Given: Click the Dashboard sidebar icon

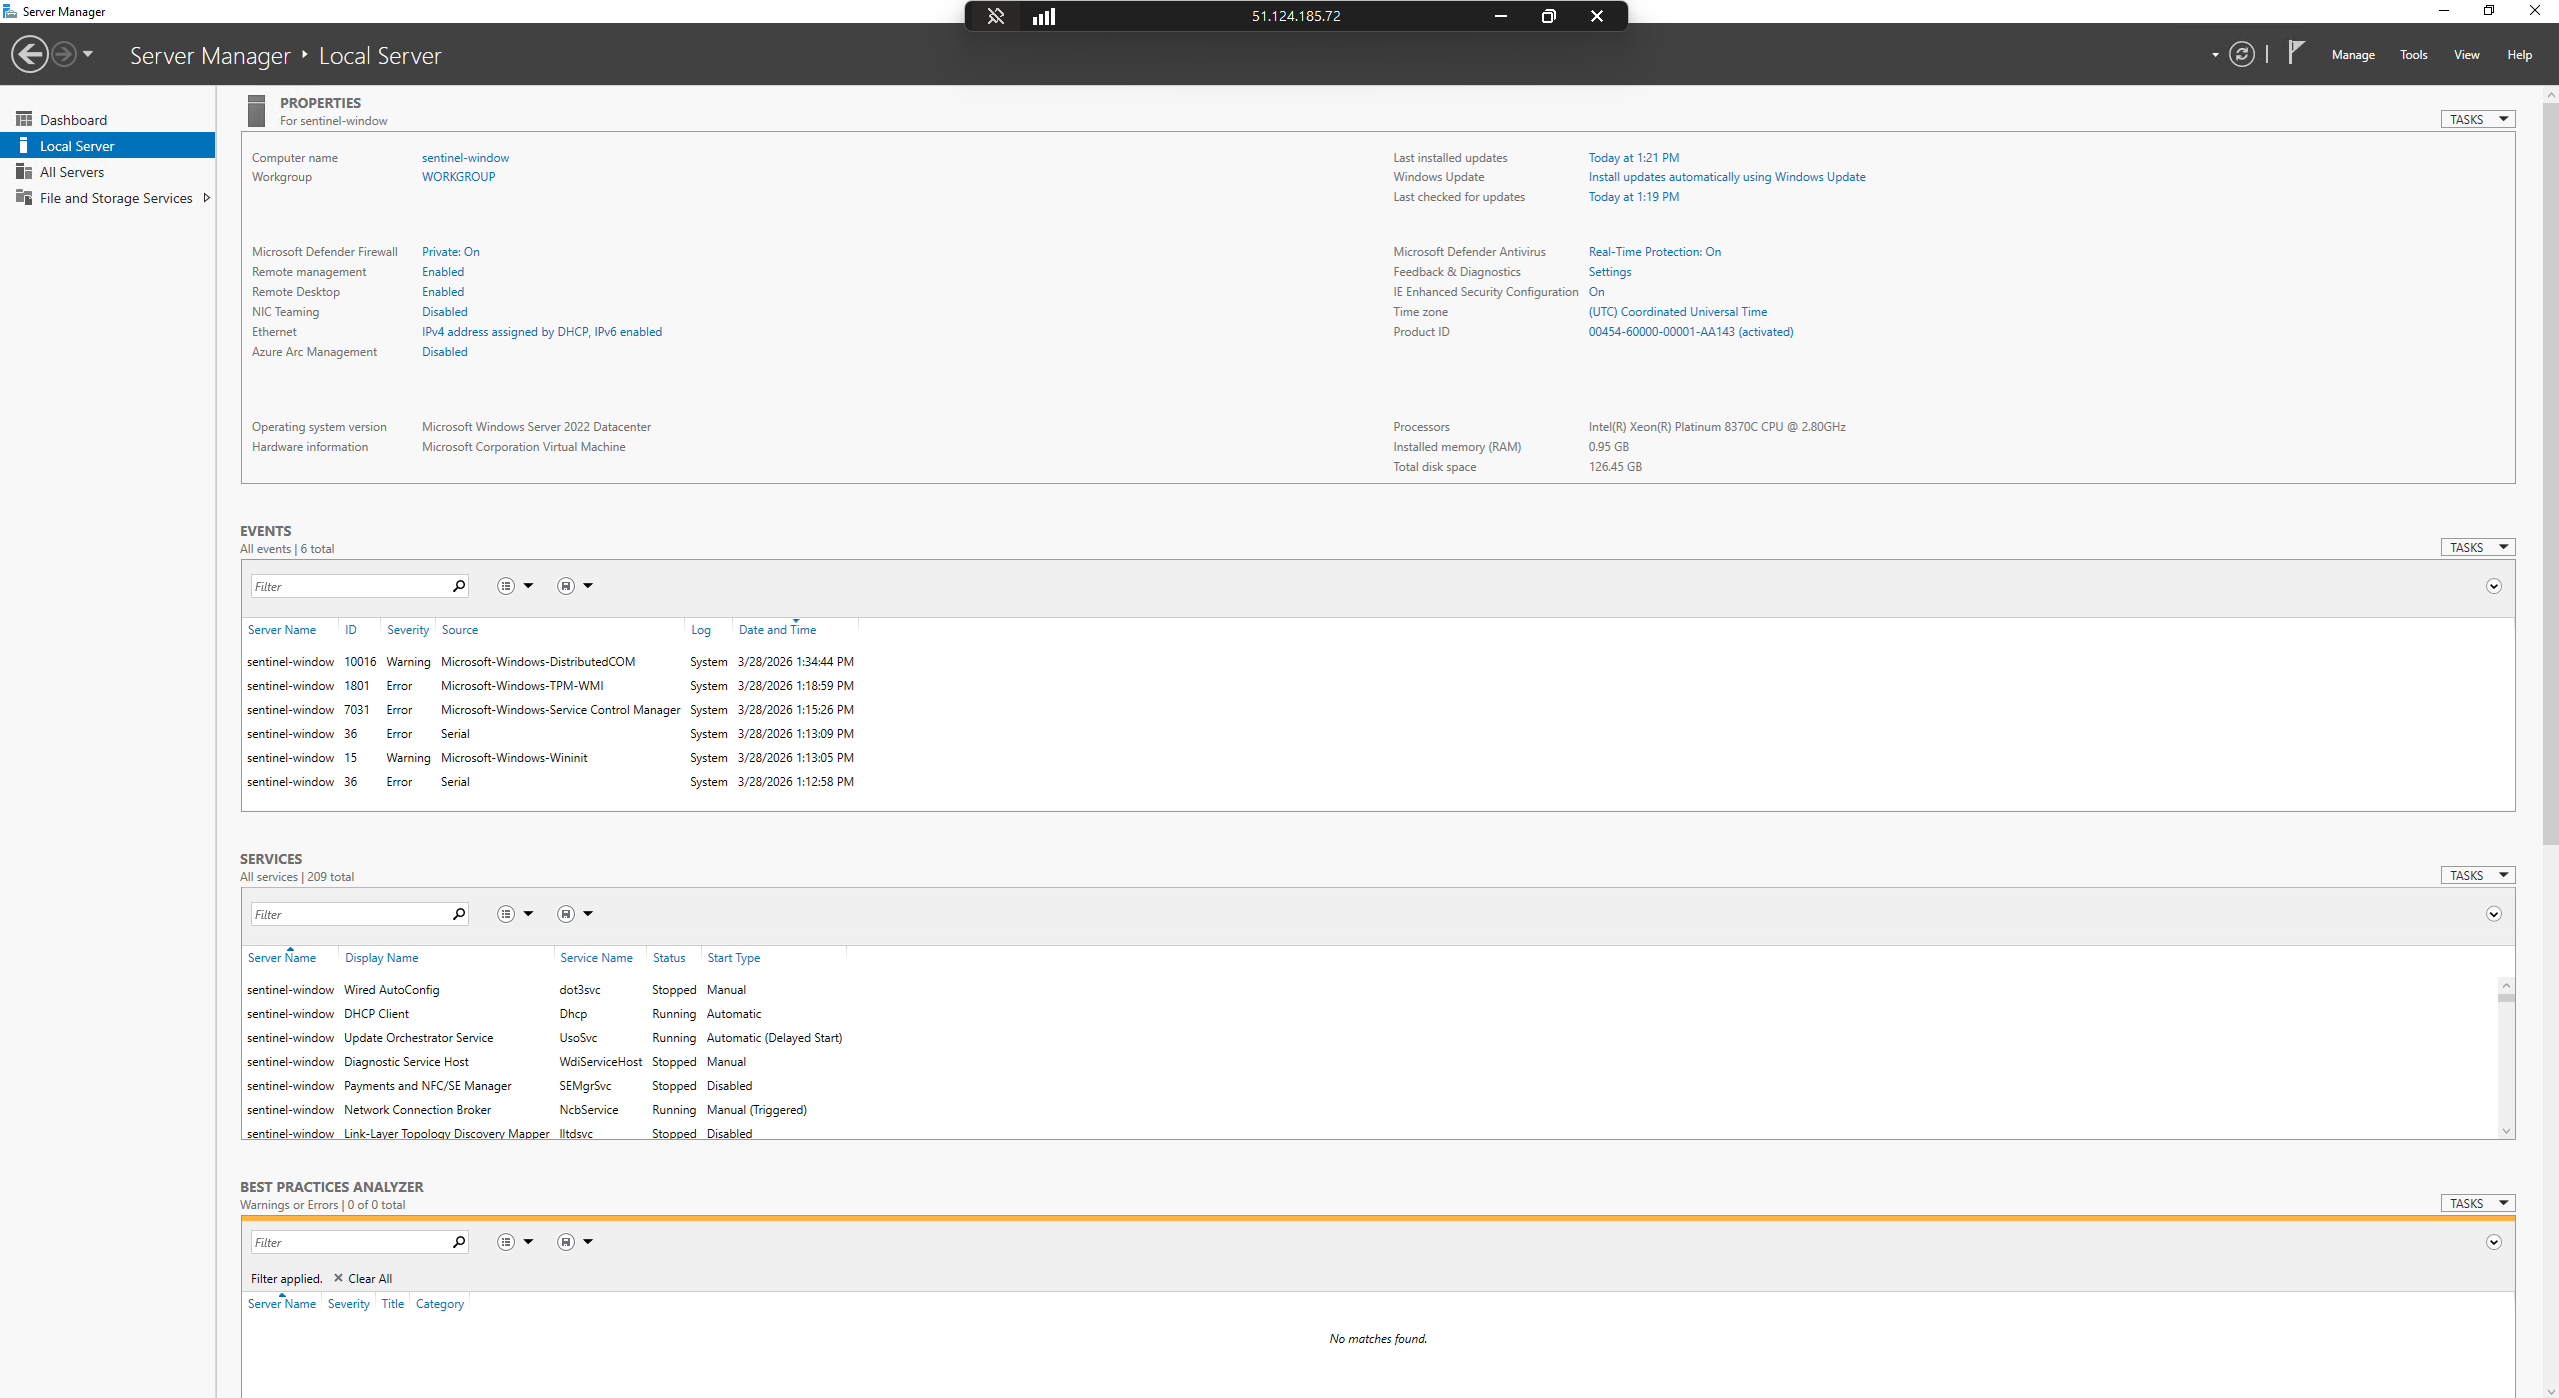Looking at the screenshot, I should [24, 119].
